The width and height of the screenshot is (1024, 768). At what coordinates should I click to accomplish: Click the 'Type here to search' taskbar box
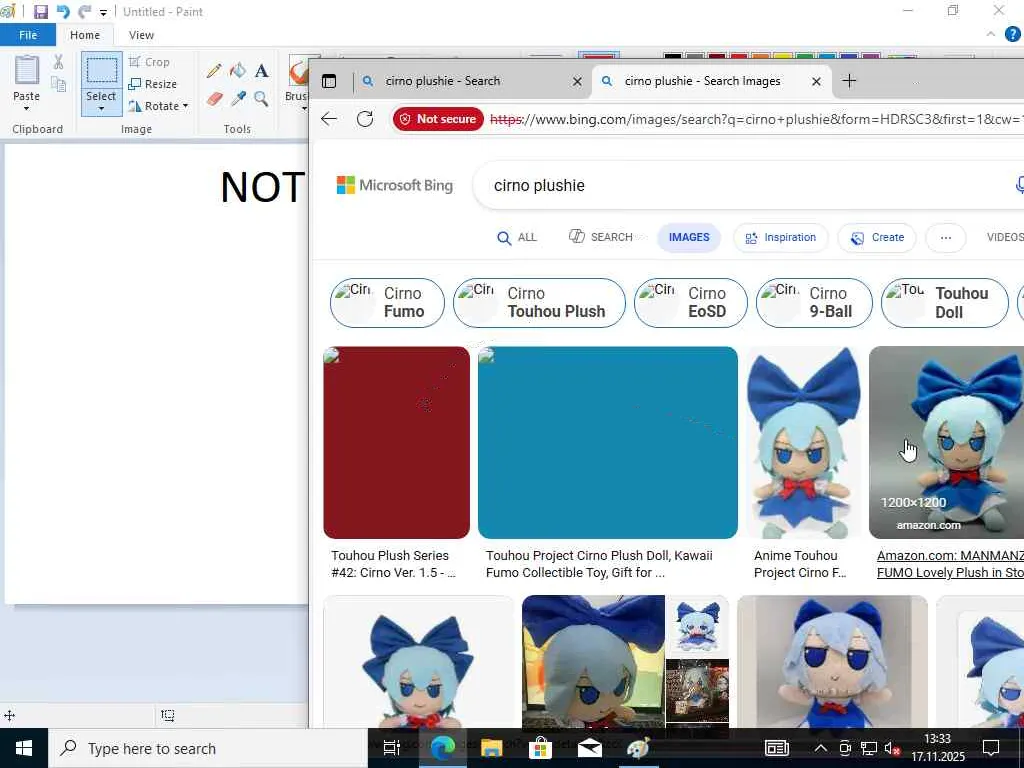[208, 748]
